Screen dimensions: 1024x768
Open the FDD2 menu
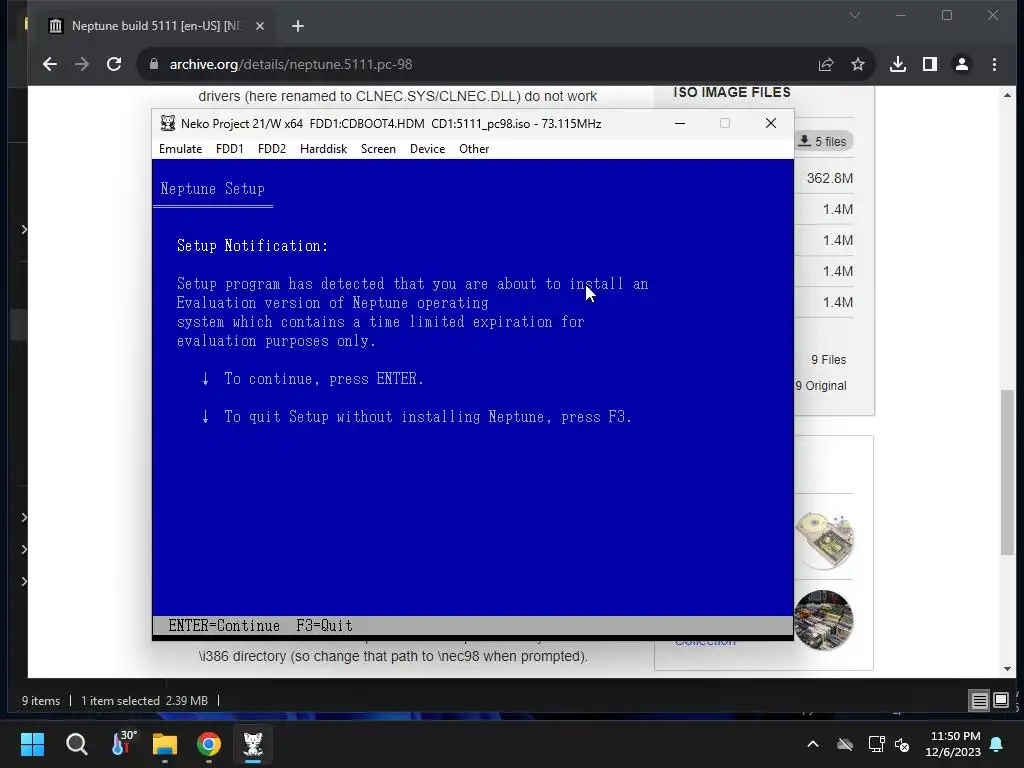272,149
